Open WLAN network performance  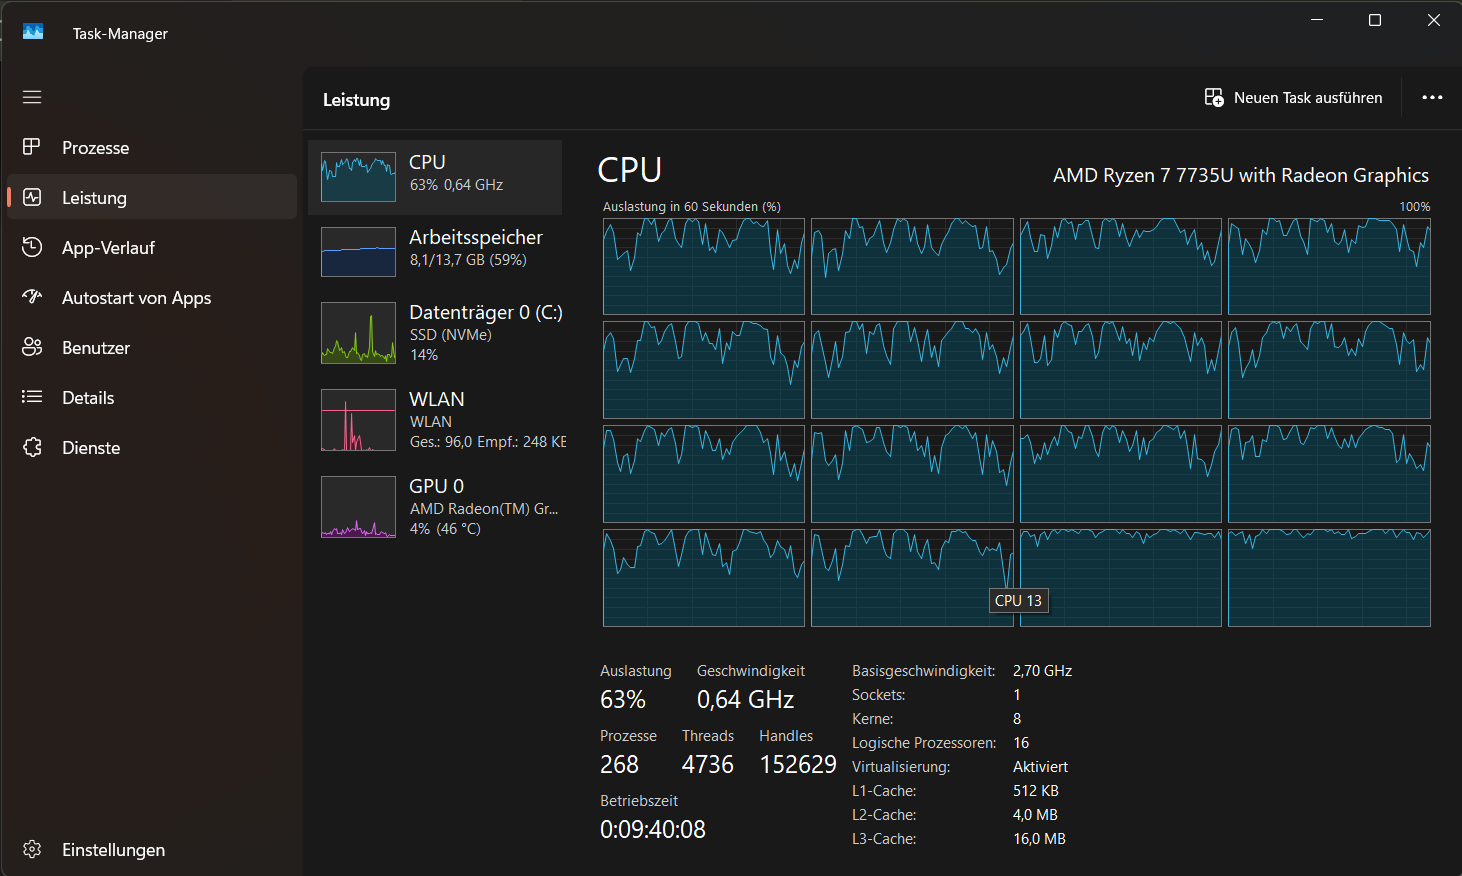435,420
